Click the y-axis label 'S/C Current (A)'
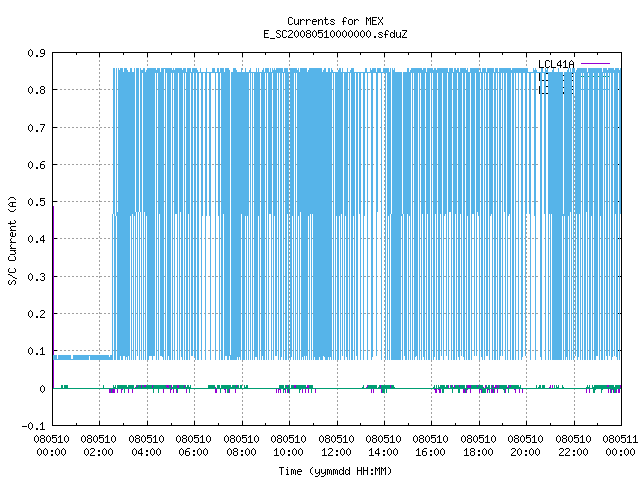The width and height of the screenshot is (640, 480). coord(13,240)
